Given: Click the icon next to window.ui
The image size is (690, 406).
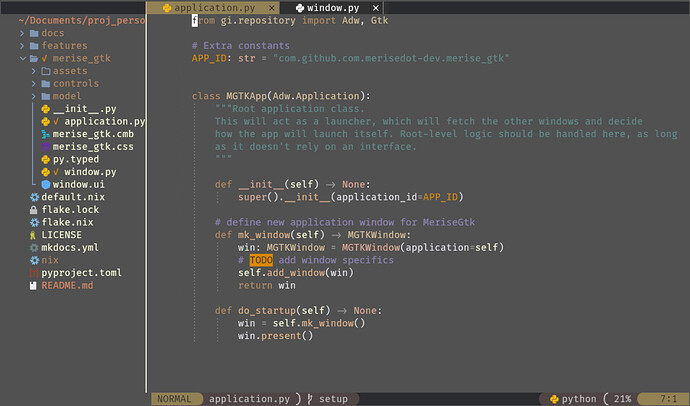Looking at the screenshot, I should (45, 184).
